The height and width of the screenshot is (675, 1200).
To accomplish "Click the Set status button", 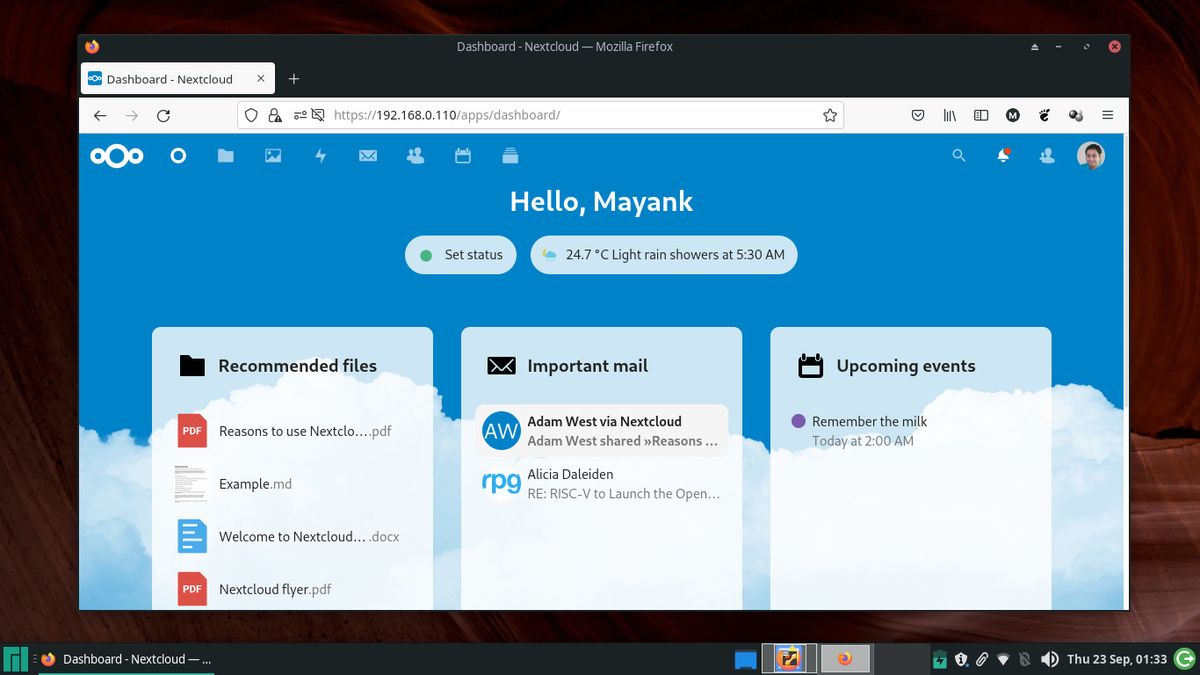I will [460, 255].
